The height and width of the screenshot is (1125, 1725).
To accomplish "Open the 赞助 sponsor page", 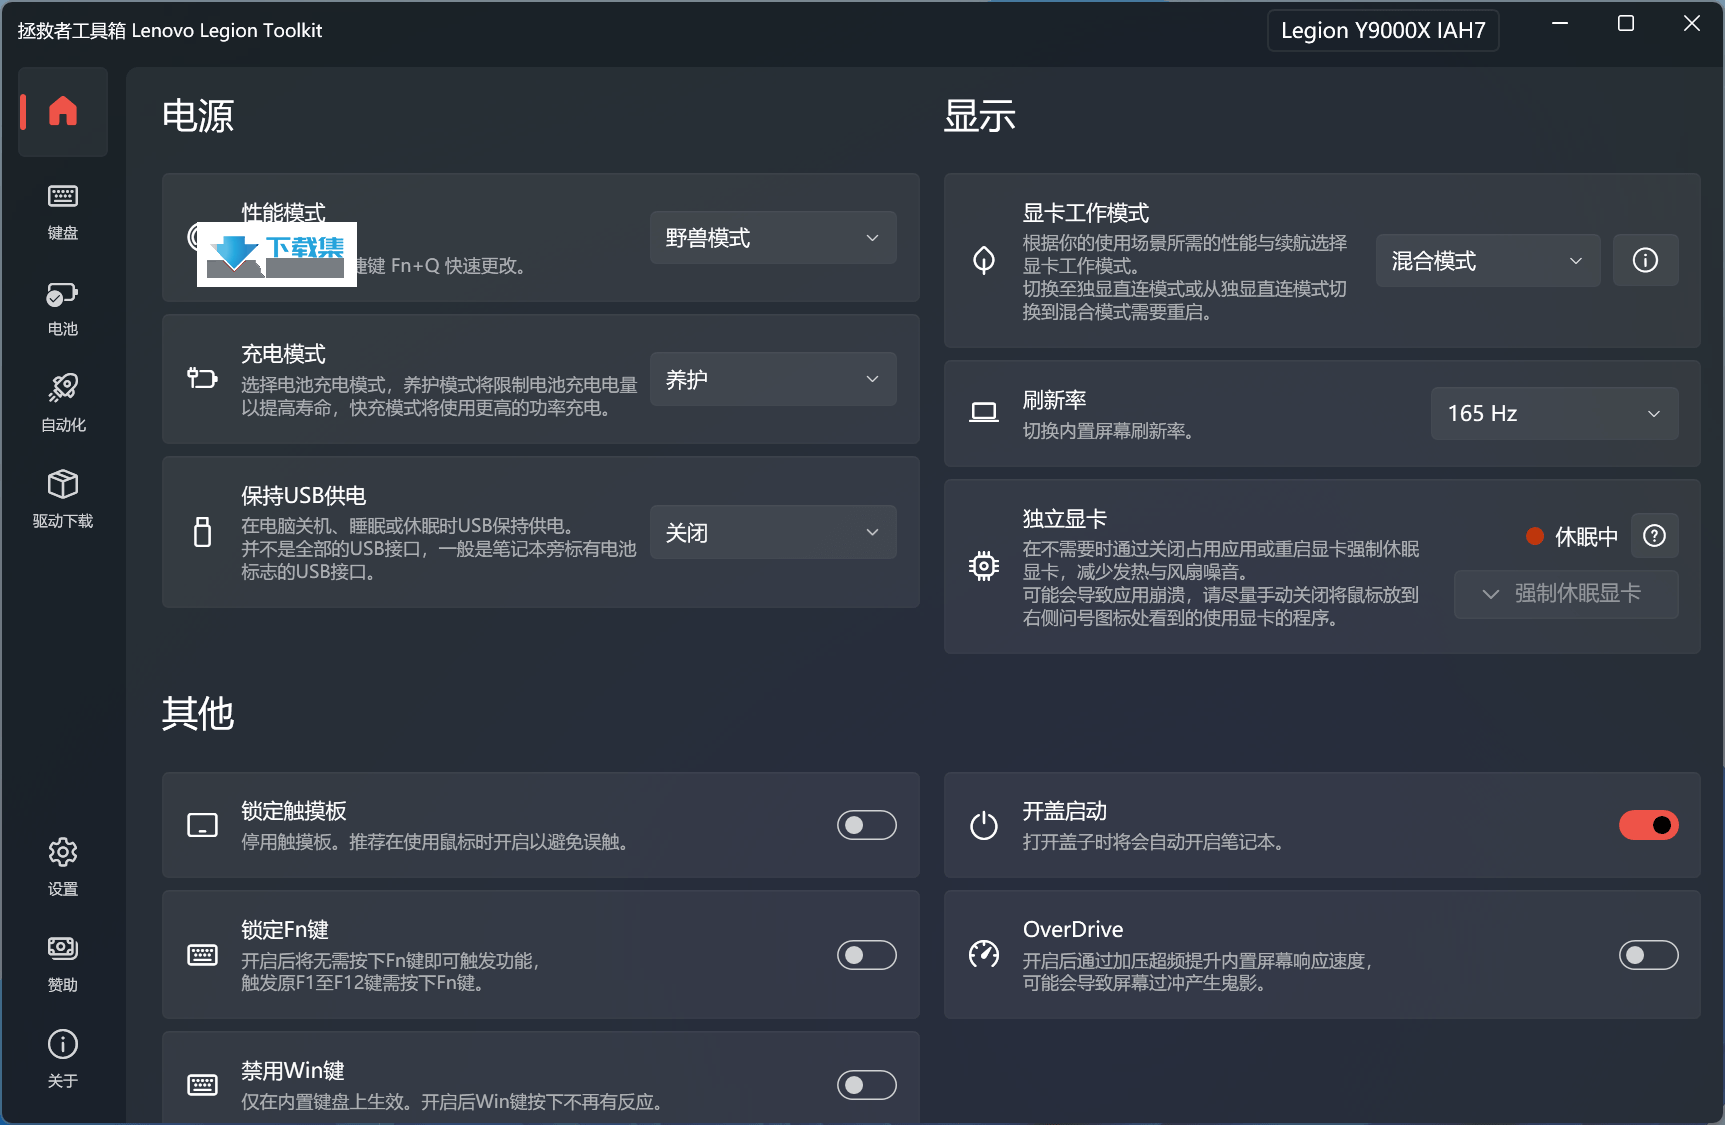I will [x=62, y=964].
